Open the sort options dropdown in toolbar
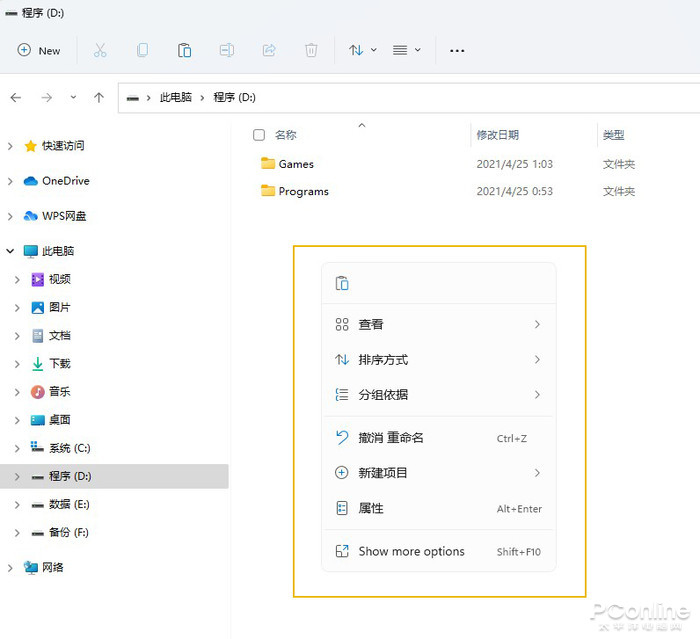The height and width of the screenshot is (639, 700). click(362, 50)
